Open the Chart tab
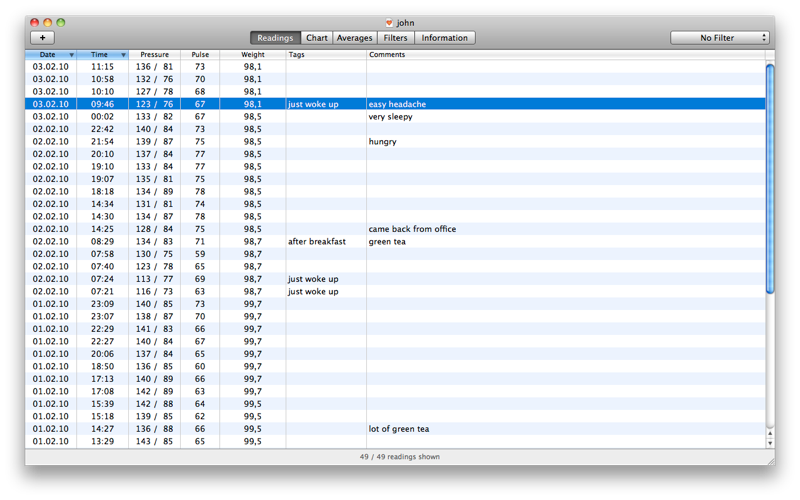 tap(317, 38)
